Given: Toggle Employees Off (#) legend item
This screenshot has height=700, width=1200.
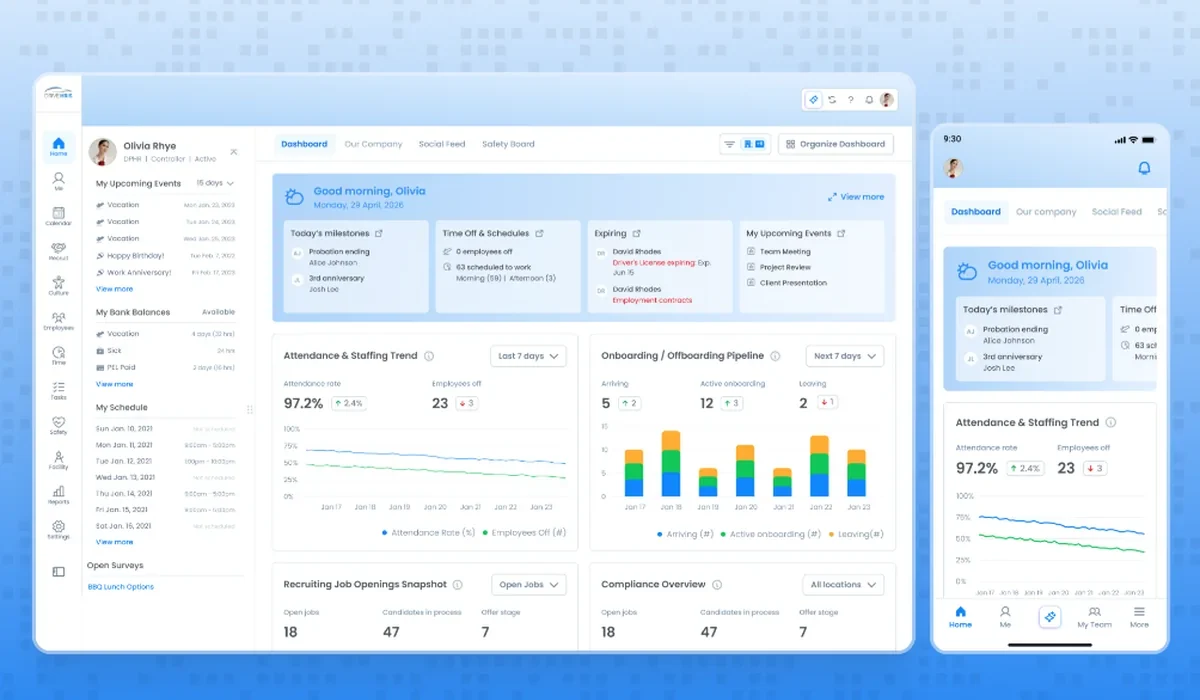Looking at the screenshot, I should click(524, 533).
